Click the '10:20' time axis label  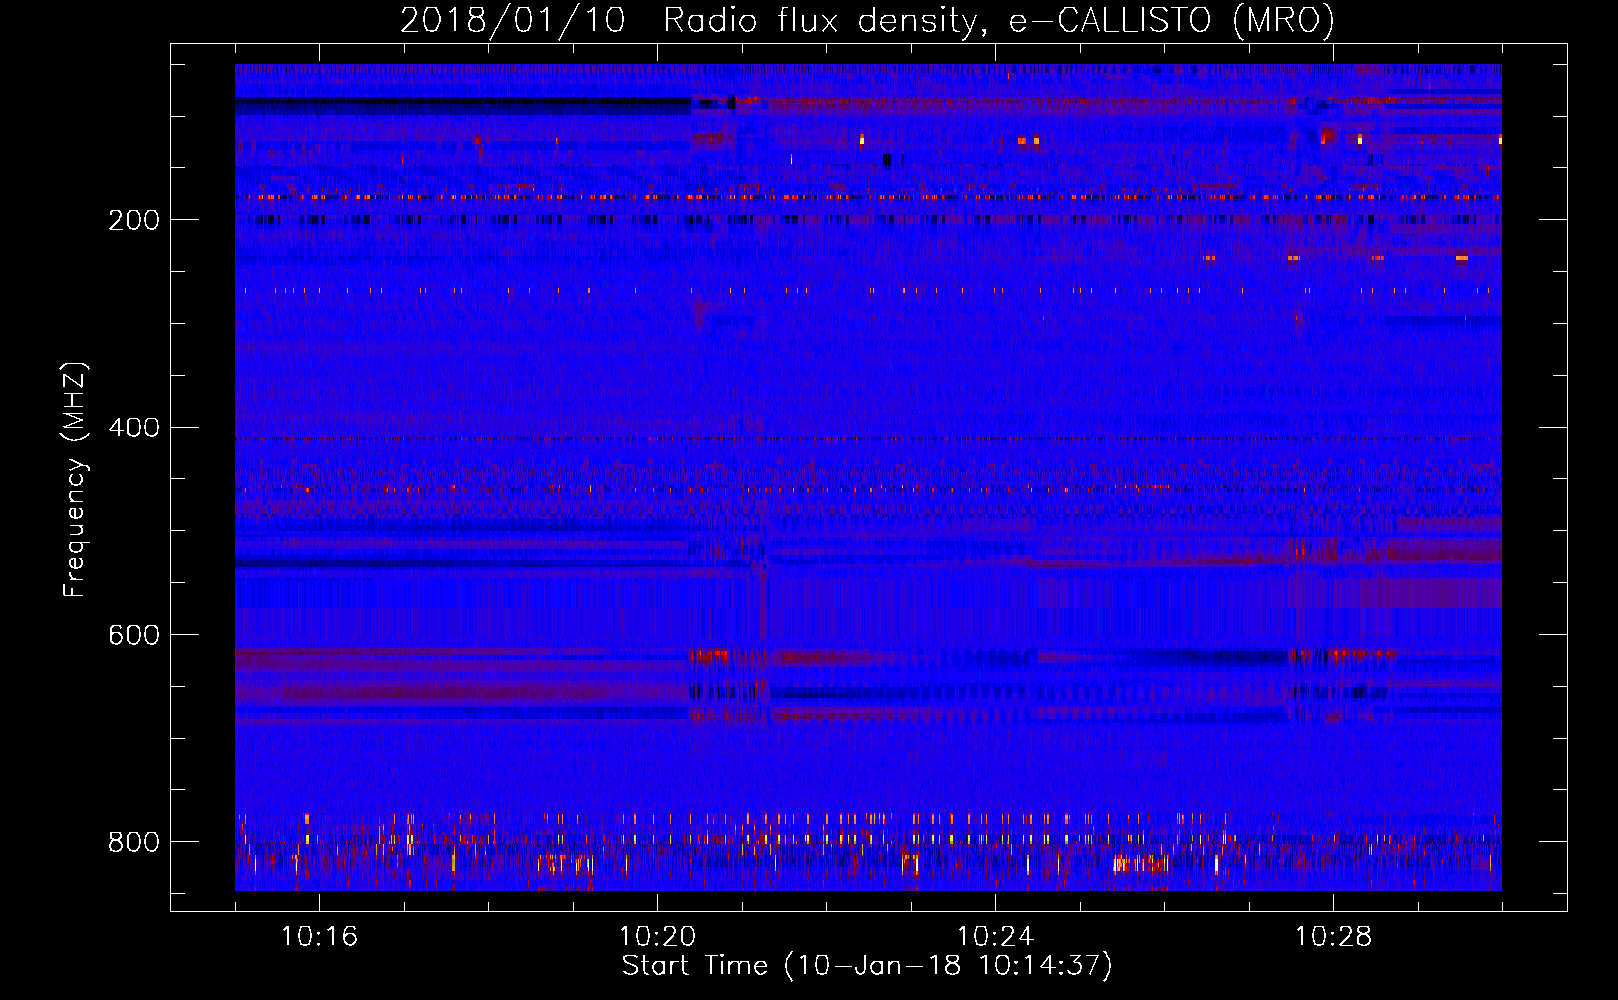pyautogui.click(x=657, y=936)
